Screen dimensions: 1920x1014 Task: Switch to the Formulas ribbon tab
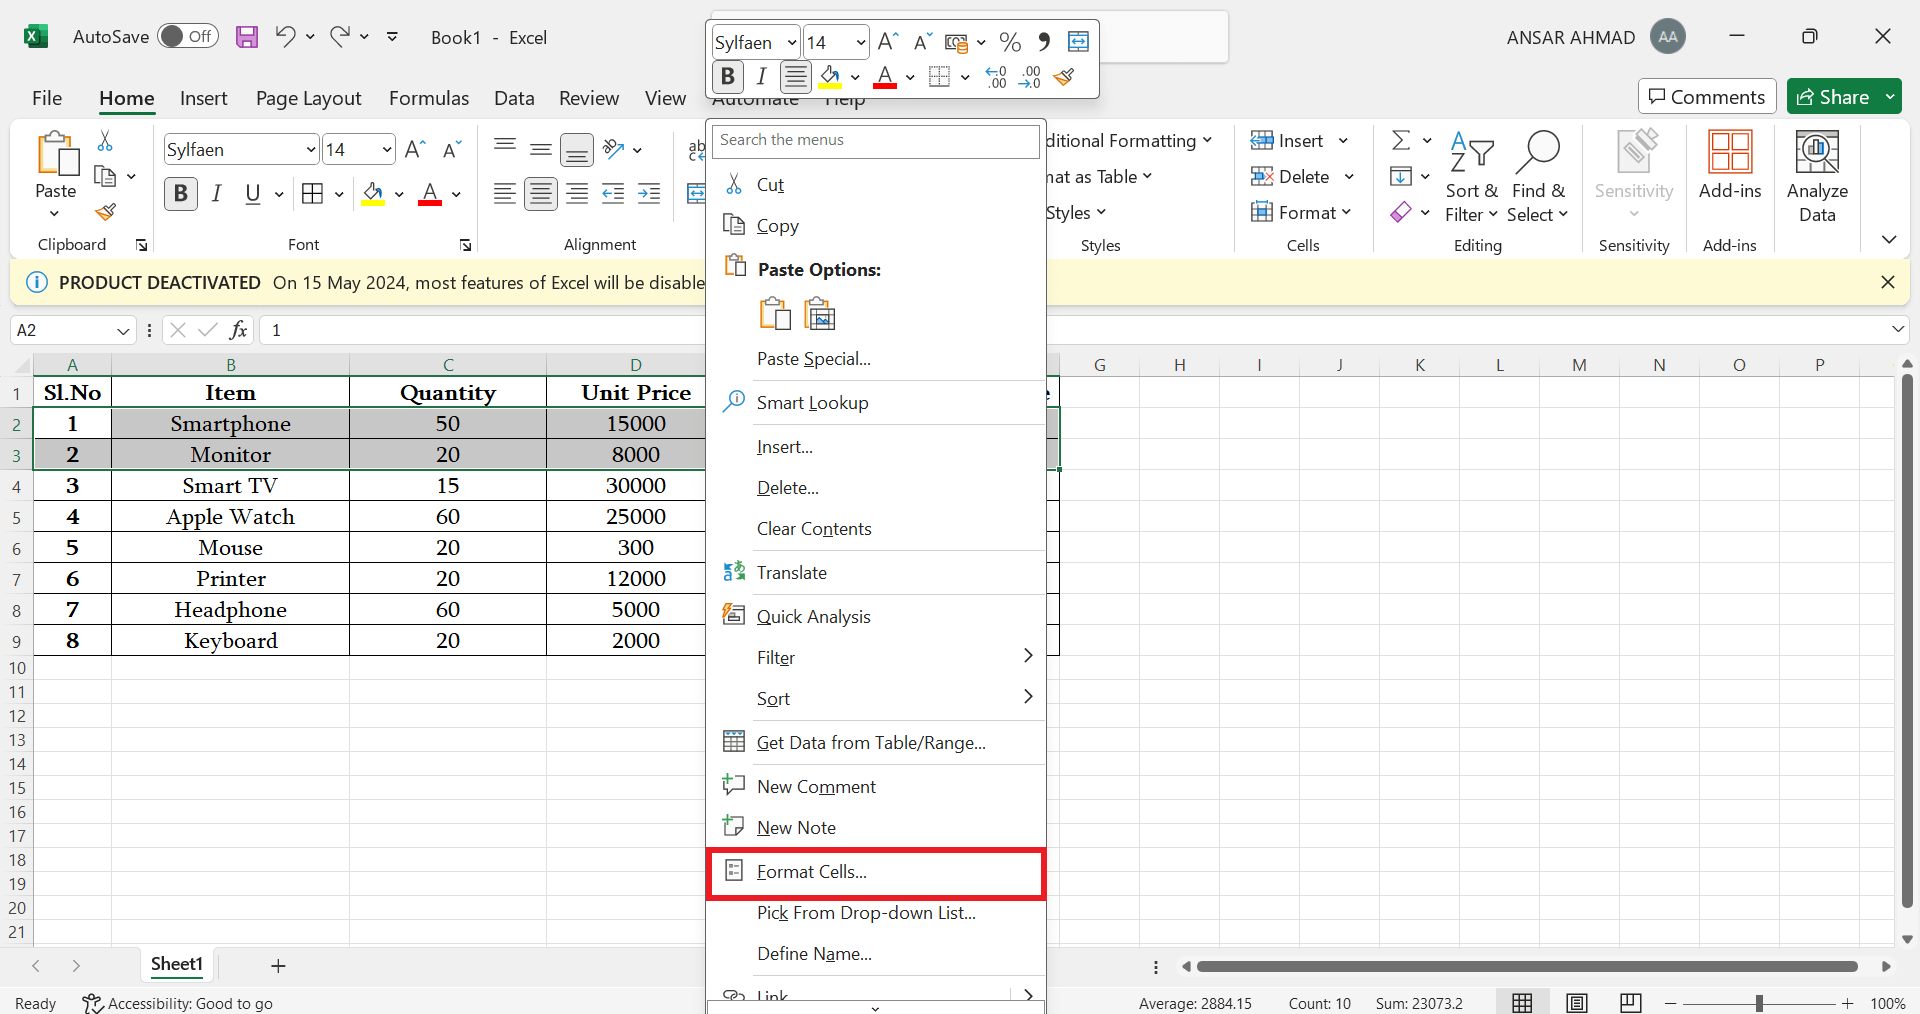point(428,97)
